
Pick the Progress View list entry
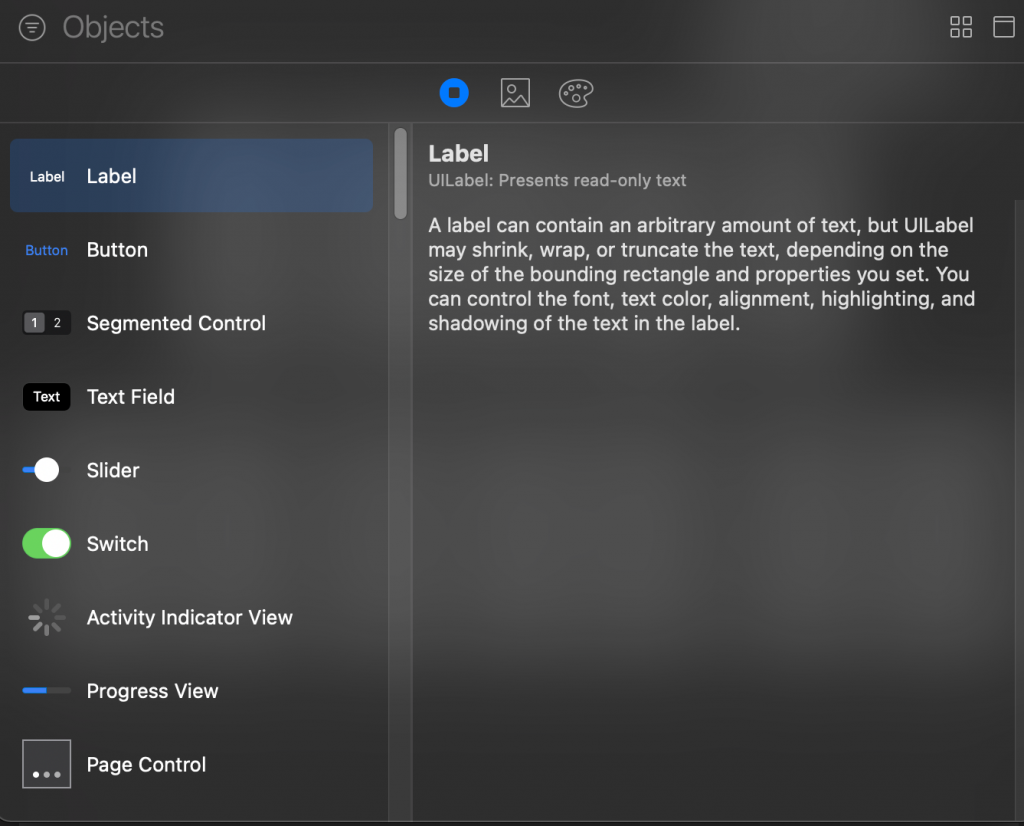pos(152,691)
